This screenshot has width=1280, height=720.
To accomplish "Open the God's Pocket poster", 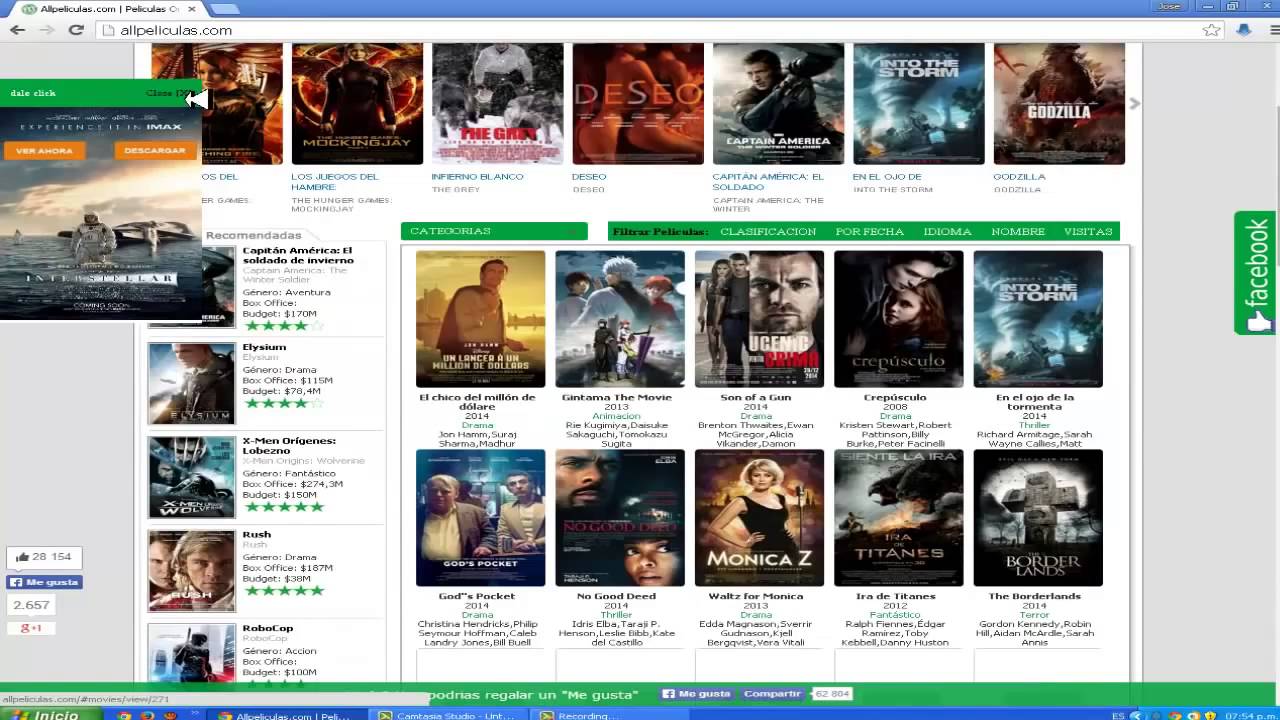I will pyautogui.click(x=480, y=518).
